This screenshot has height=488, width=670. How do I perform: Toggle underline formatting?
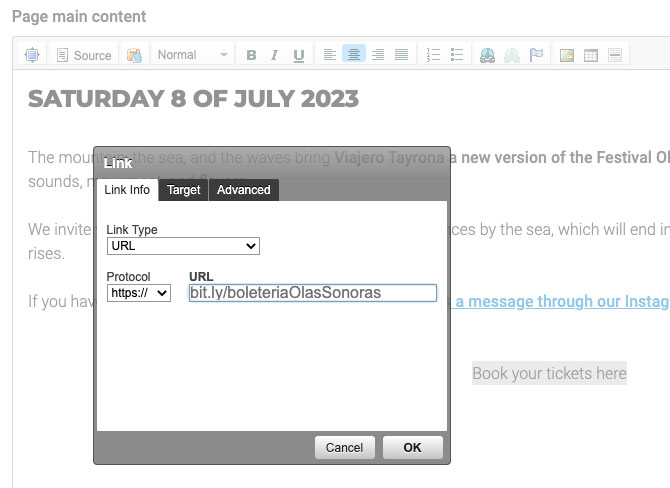(x=298, y=55)
